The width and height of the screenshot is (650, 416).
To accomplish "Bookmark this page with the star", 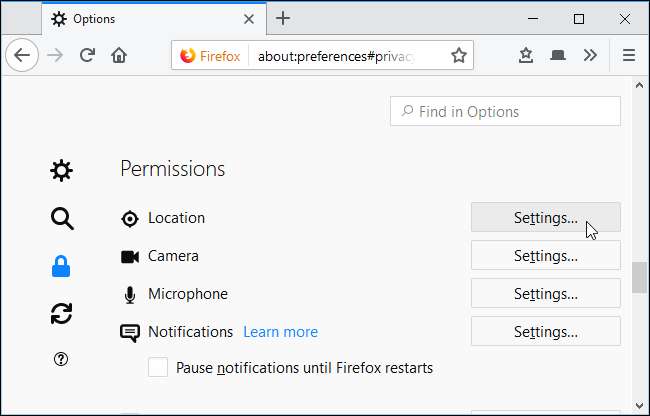I will 459,56.
